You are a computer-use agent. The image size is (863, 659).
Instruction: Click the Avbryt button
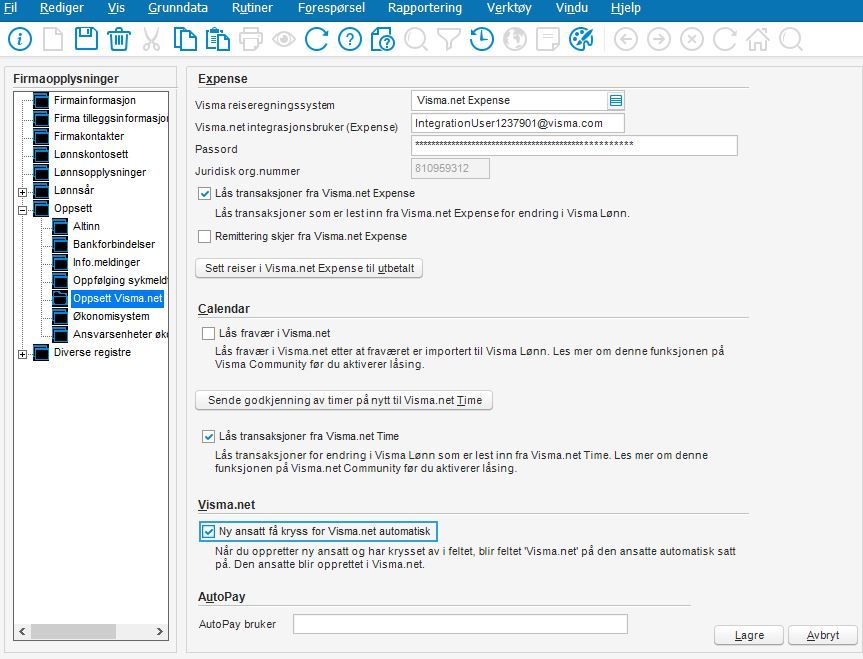click(823, 635)
